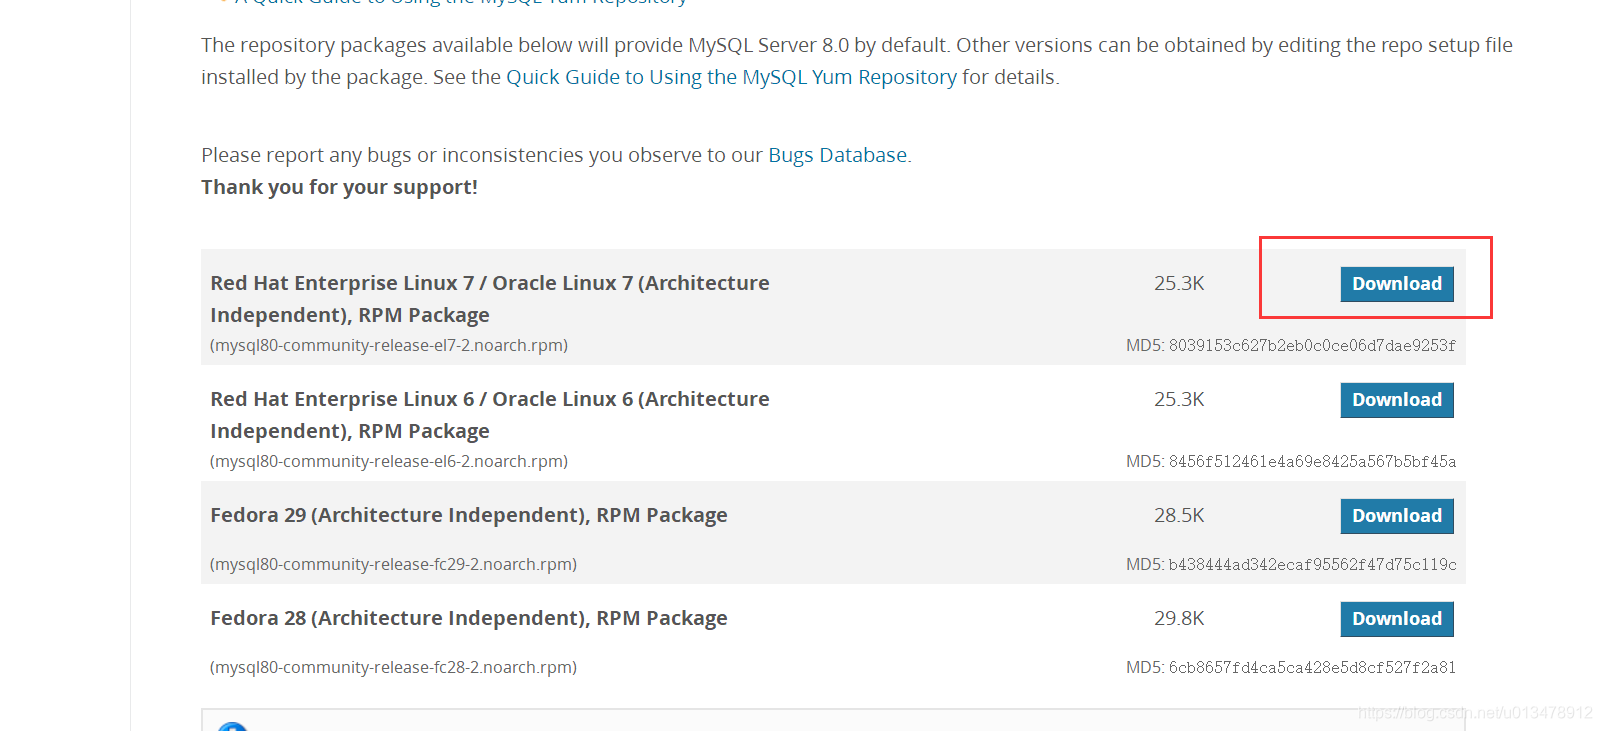The height and width of the screenshot is (731, 1602).
Task: Click the 29.8K size of Fedora 28
Action: pyautogui.click(x=1179, y=618)
